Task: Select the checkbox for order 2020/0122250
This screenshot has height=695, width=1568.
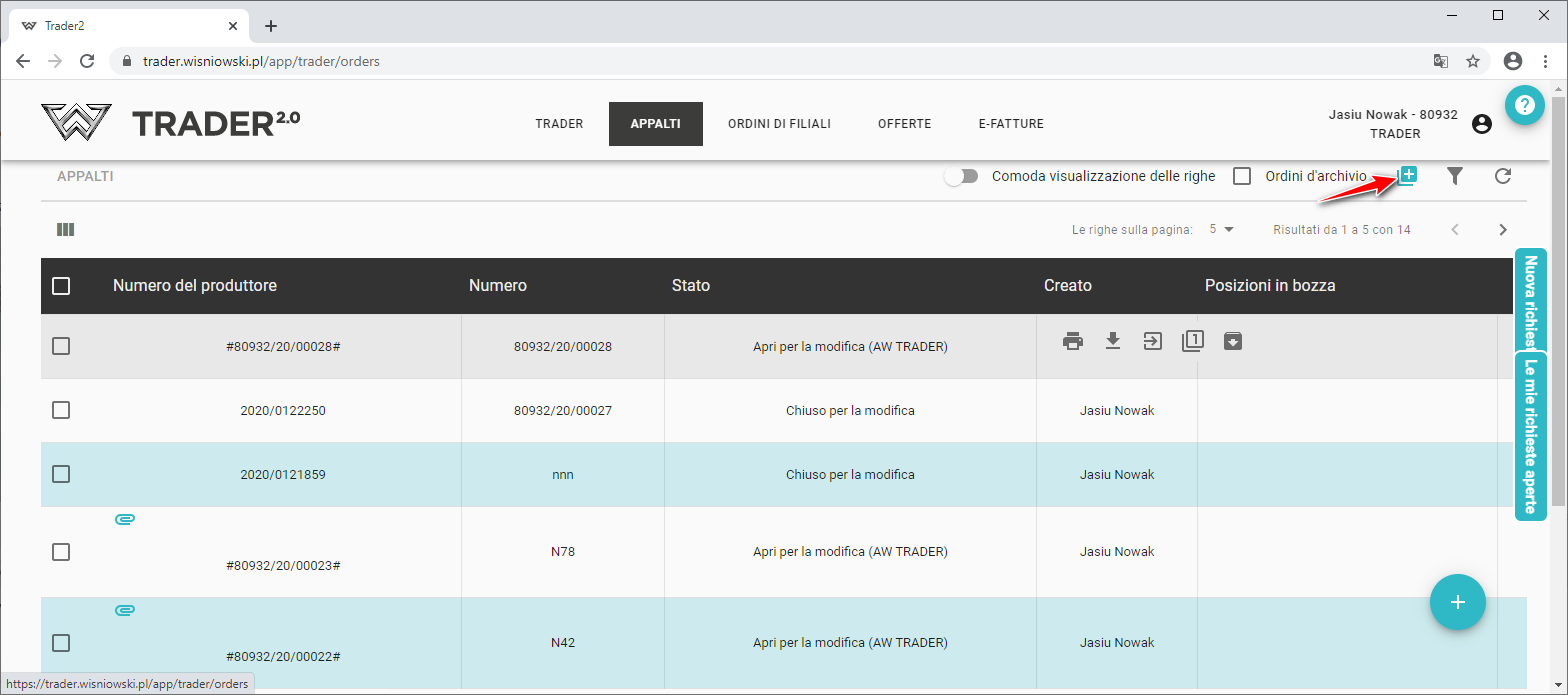Action: click(x=61, y=410)
